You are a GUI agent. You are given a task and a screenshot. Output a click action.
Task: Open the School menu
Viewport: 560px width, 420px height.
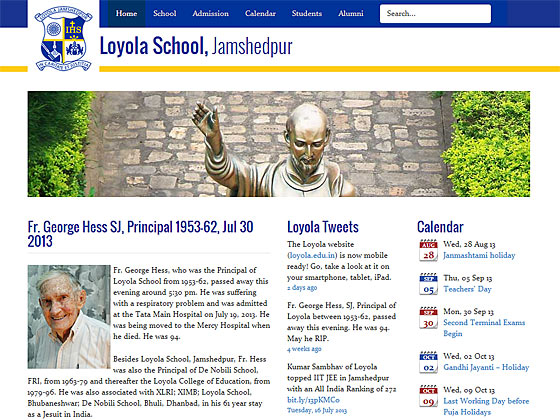click(x=165, y=14)
